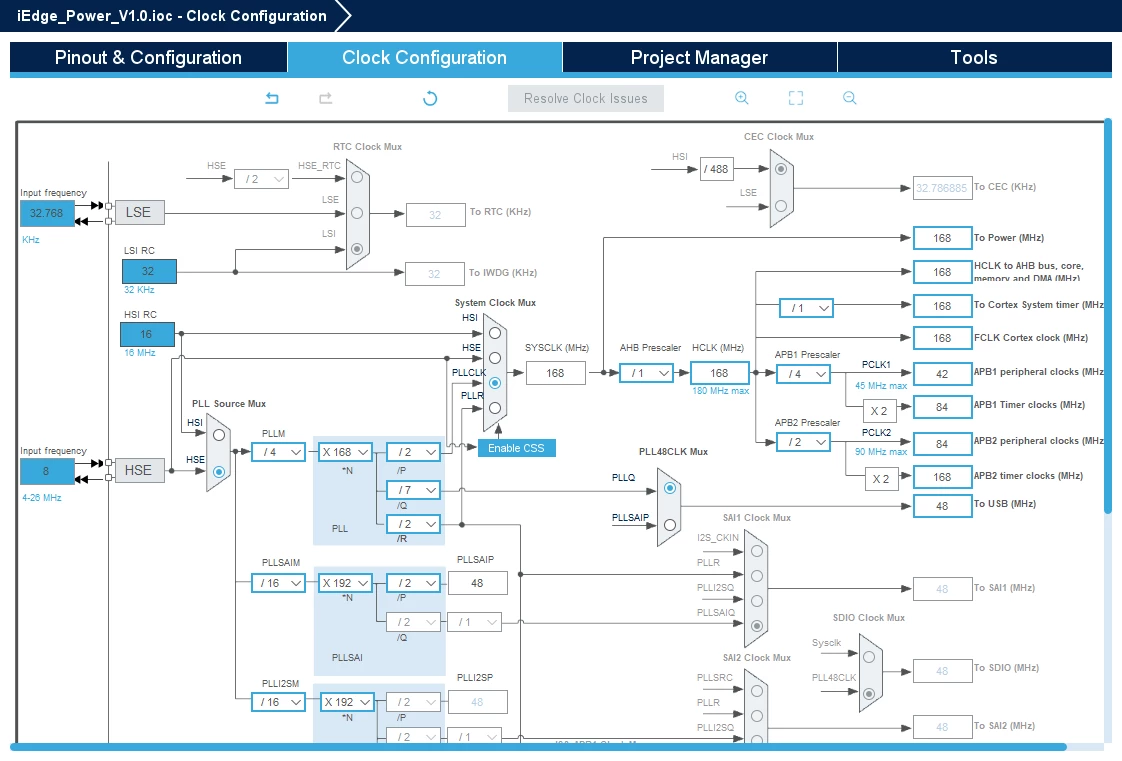The width and height of the screenshot is (1122, 761).
Task: Click the PLLSAIP 48 value field
Action: coord(478,584)
